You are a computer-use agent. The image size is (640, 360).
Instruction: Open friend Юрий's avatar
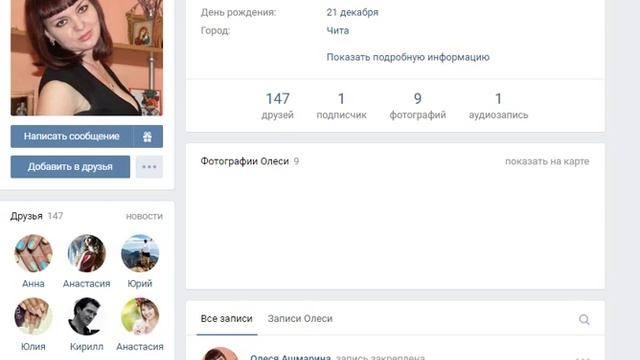point(140,253)
